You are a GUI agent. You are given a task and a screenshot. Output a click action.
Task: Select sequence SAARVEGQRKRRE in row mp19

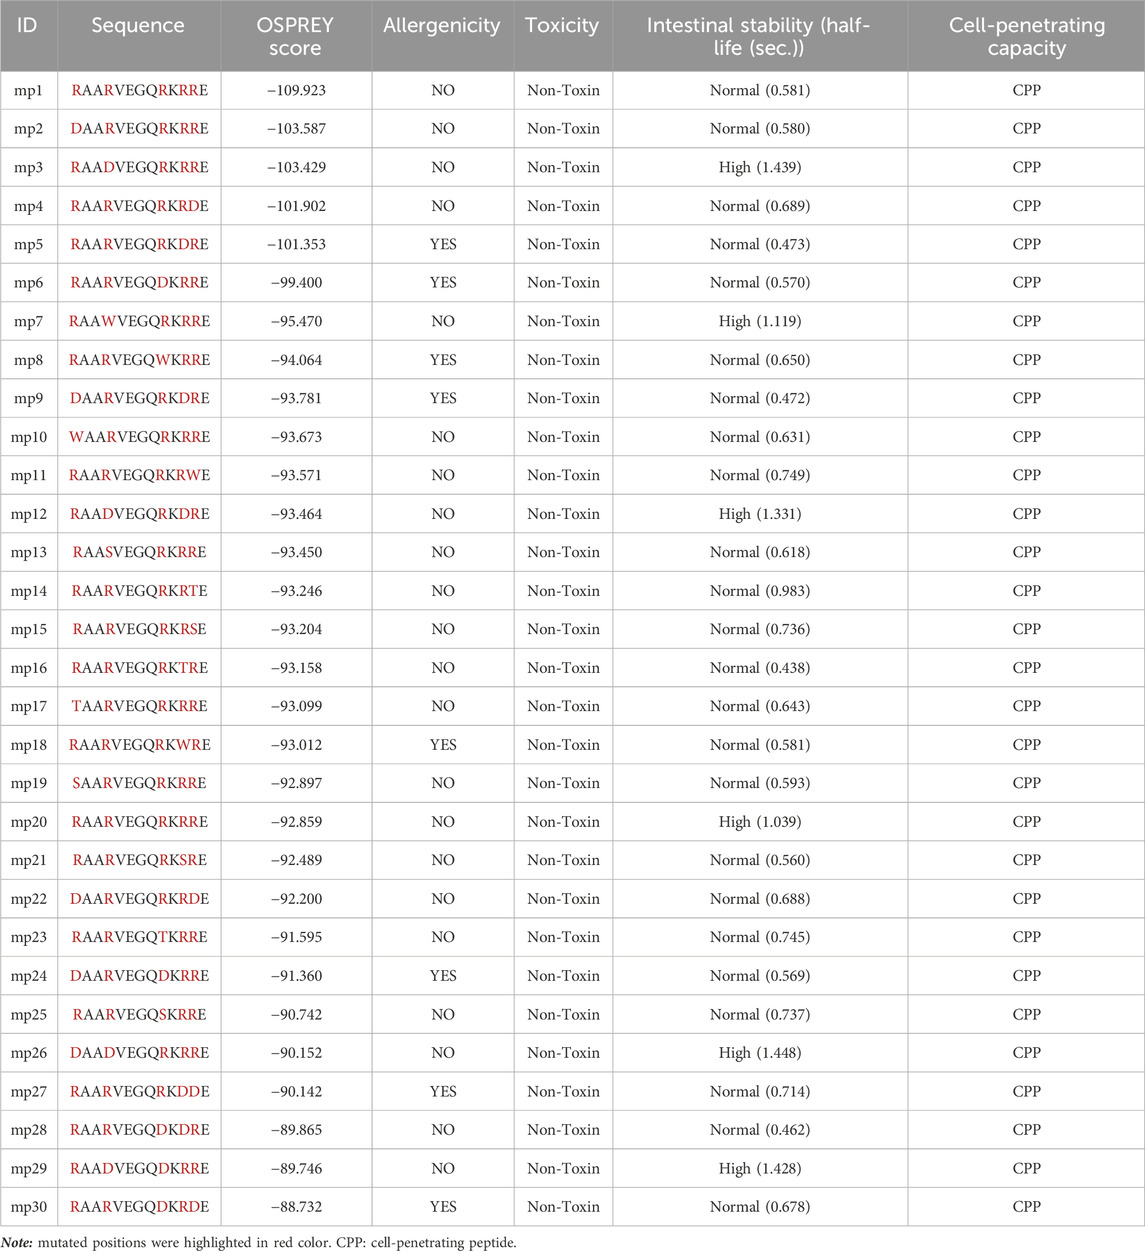(x=139, y=783)
